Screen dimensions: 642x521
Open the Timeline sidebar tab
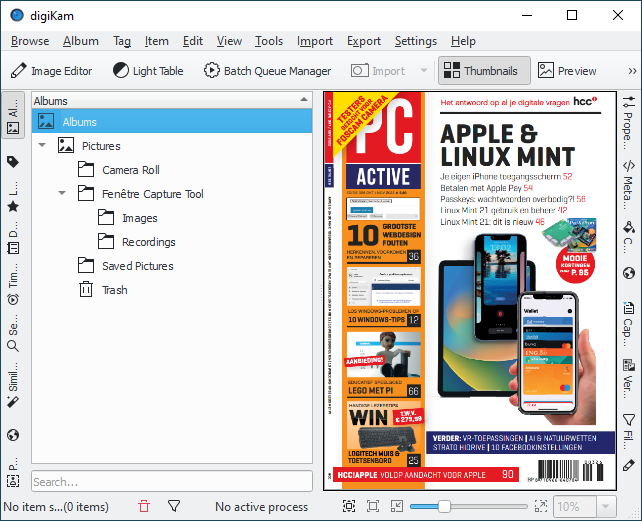point(13,284)
